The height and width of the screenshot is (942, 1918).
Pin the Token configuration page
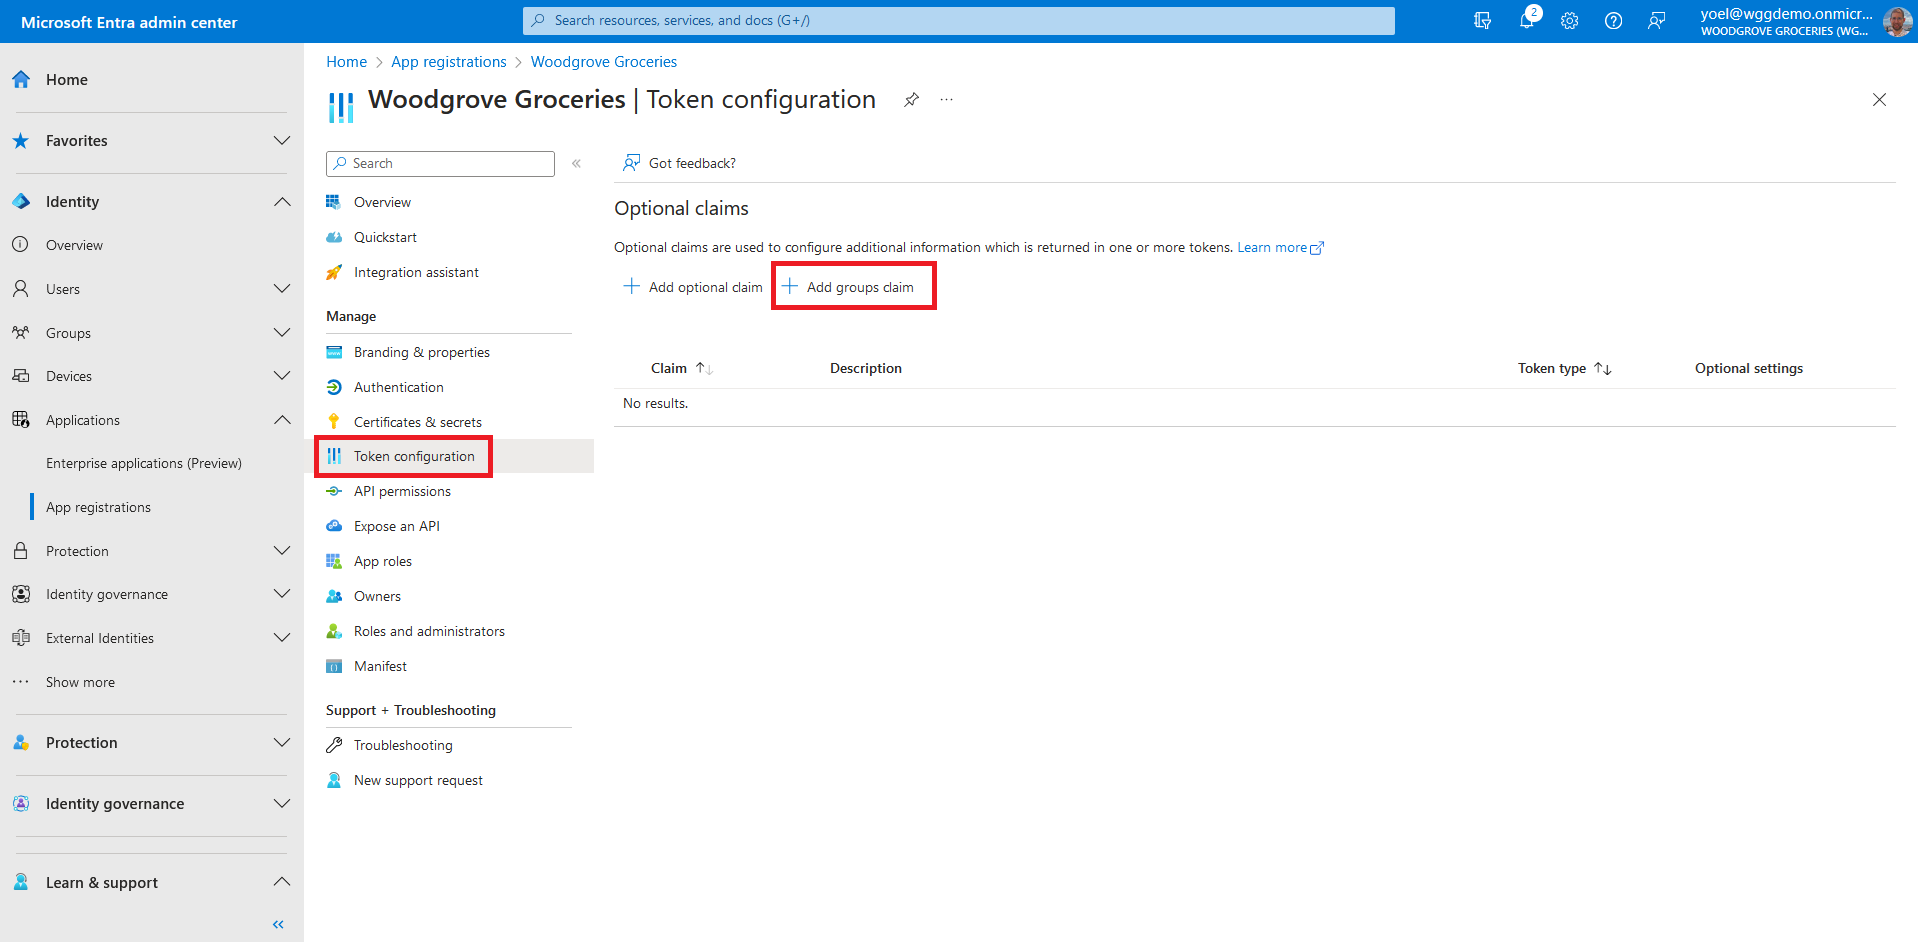pos(911,100)
